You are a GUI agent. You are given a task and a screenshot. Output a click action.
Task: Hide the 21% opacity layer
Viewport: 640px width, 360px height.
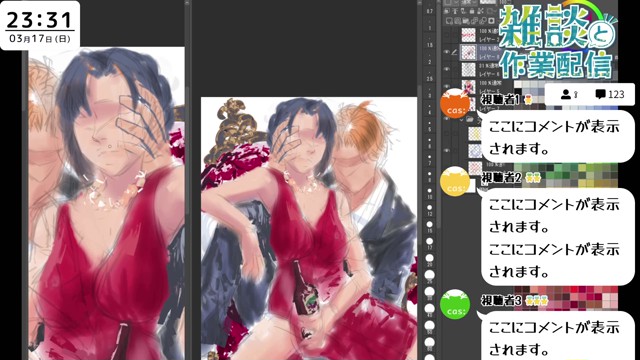tap(447, 69)
